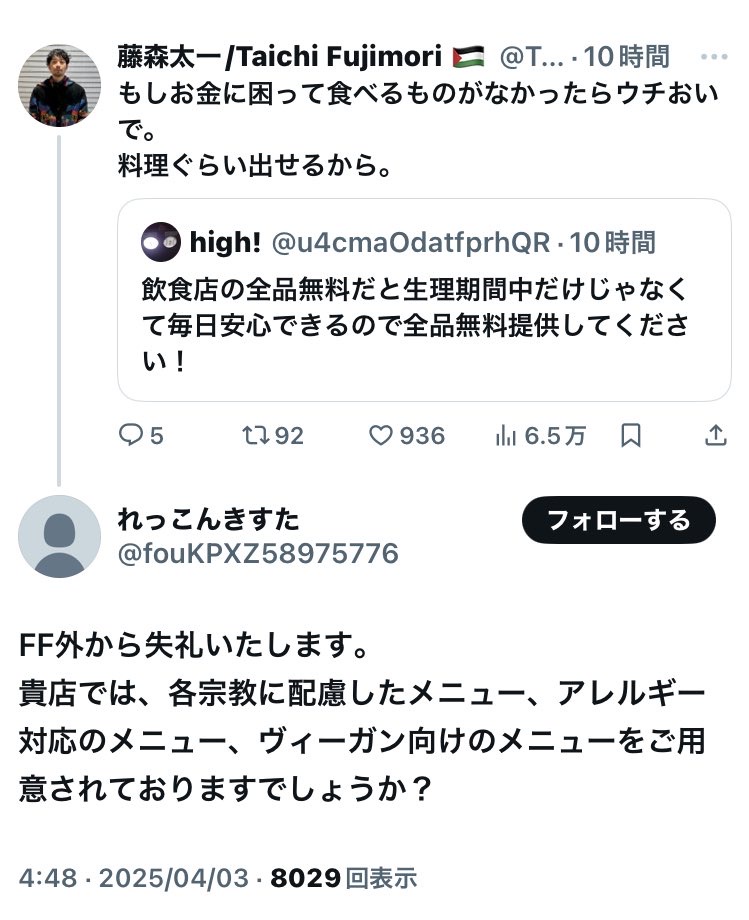Tap the share upload icon
Image resolution: width=749 pixels, height=920 pixels.
tap(716, 436)
